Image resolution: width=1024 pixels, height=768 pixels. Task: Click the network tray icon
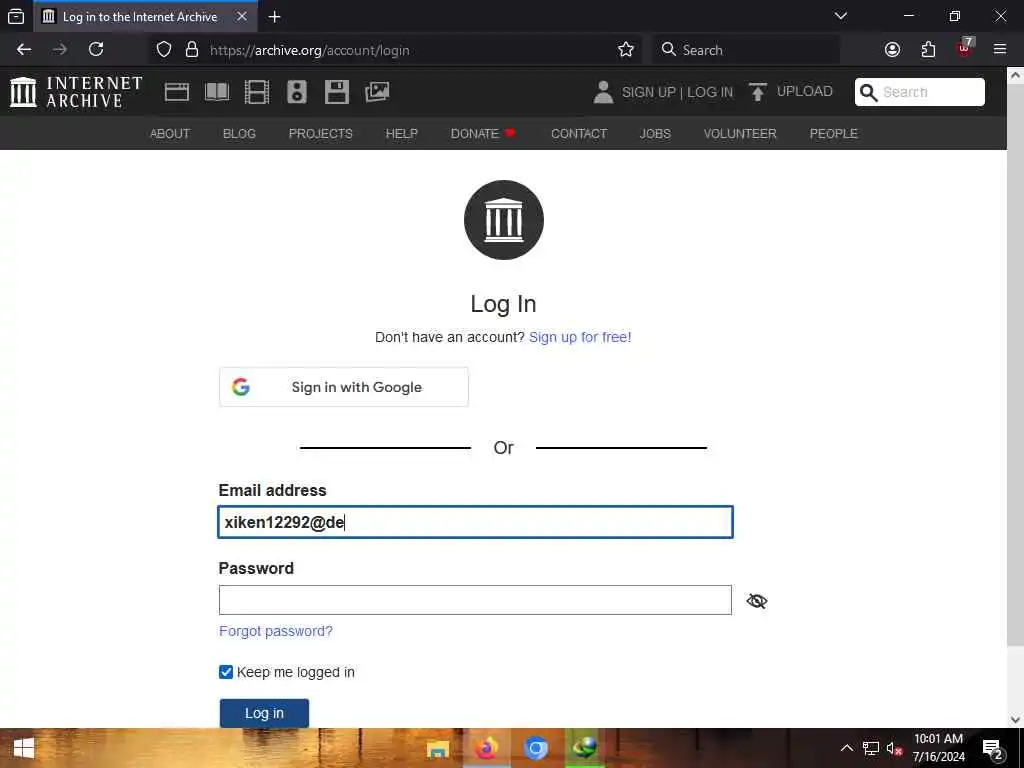point(871,748)
